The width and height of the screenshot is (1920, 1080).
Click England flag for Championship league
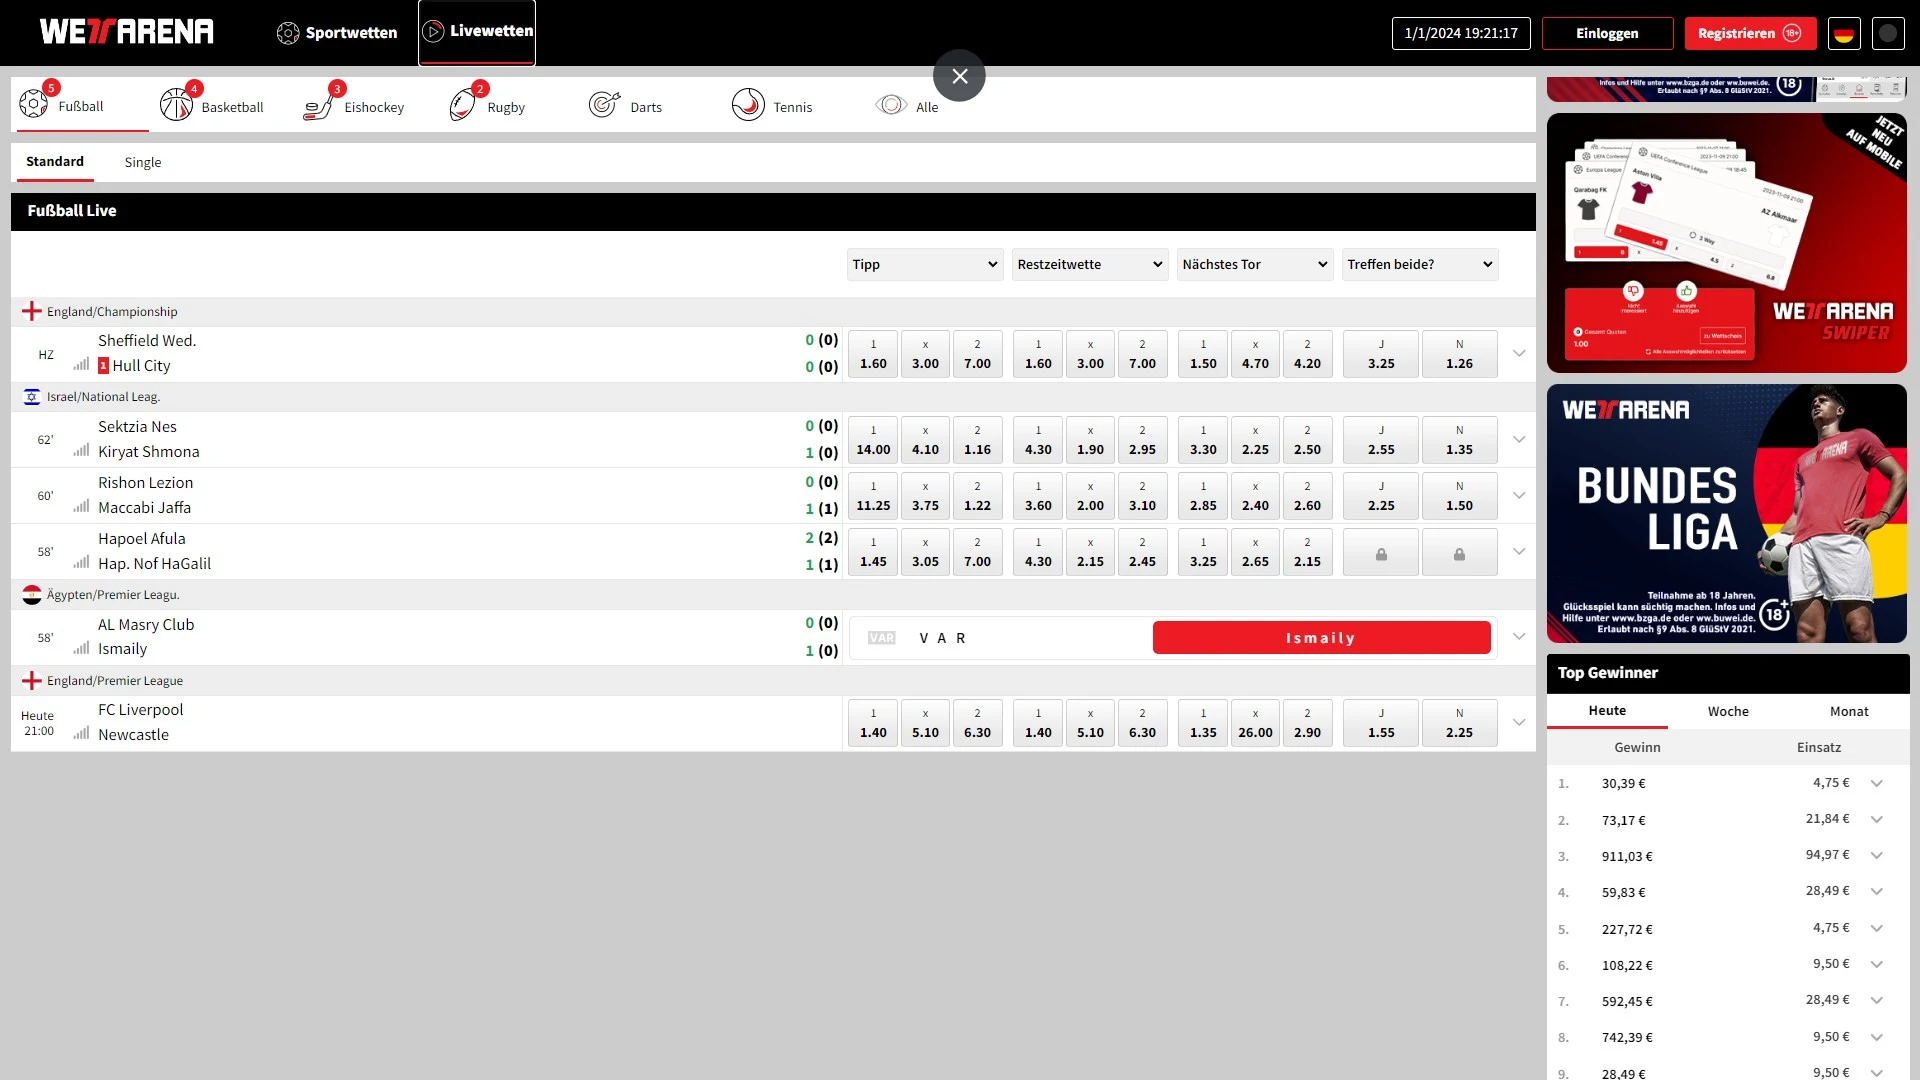pos(32,311)
